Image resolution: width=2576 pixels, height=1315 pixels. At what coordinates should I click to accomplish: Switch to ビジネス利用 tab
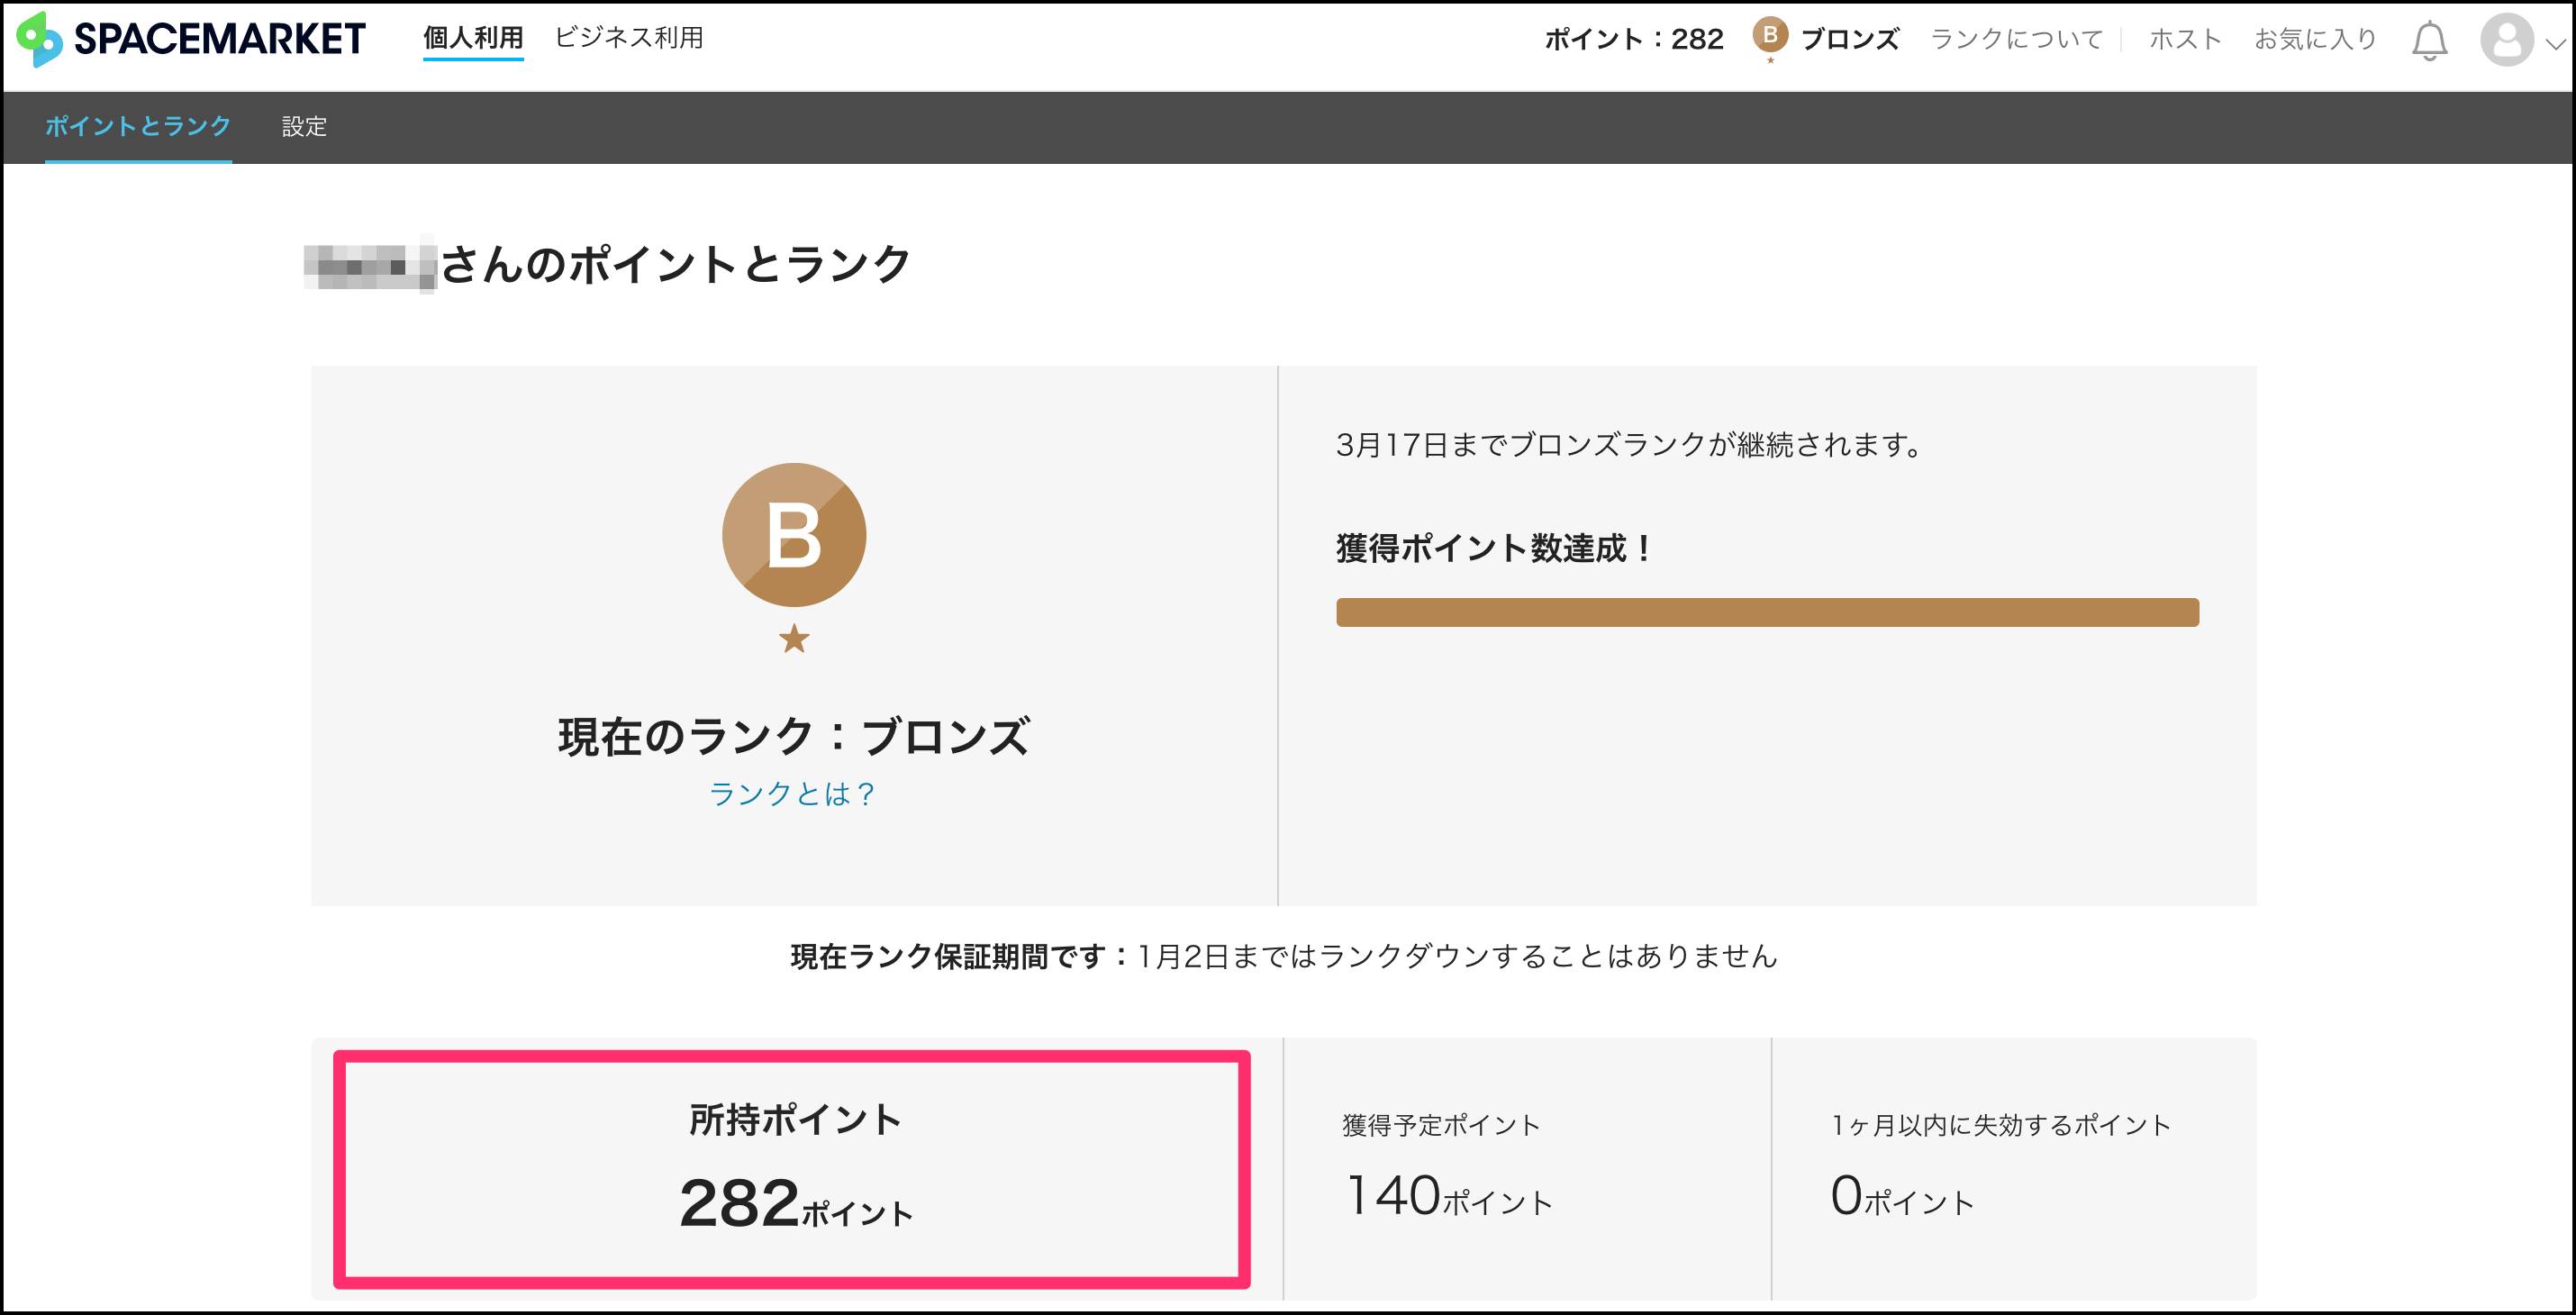tap(629, 38)
